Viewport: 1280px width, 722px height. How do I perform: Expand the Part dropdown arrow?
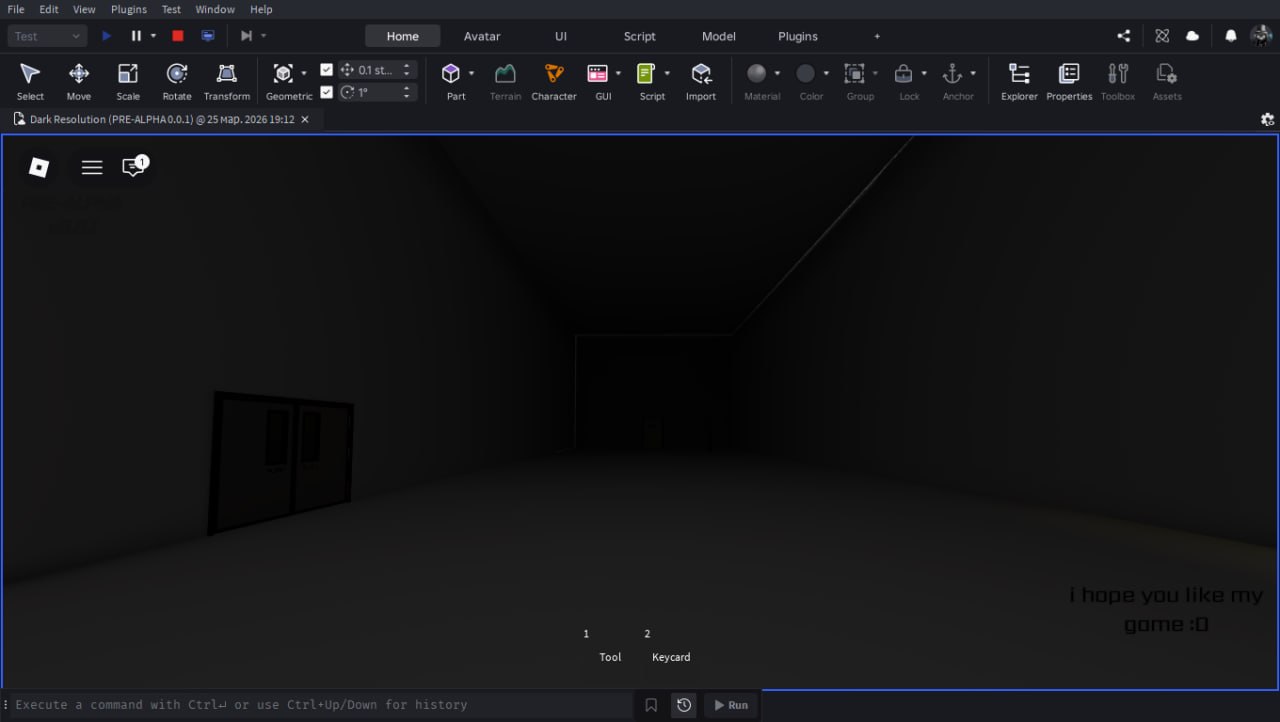(472, 73)
